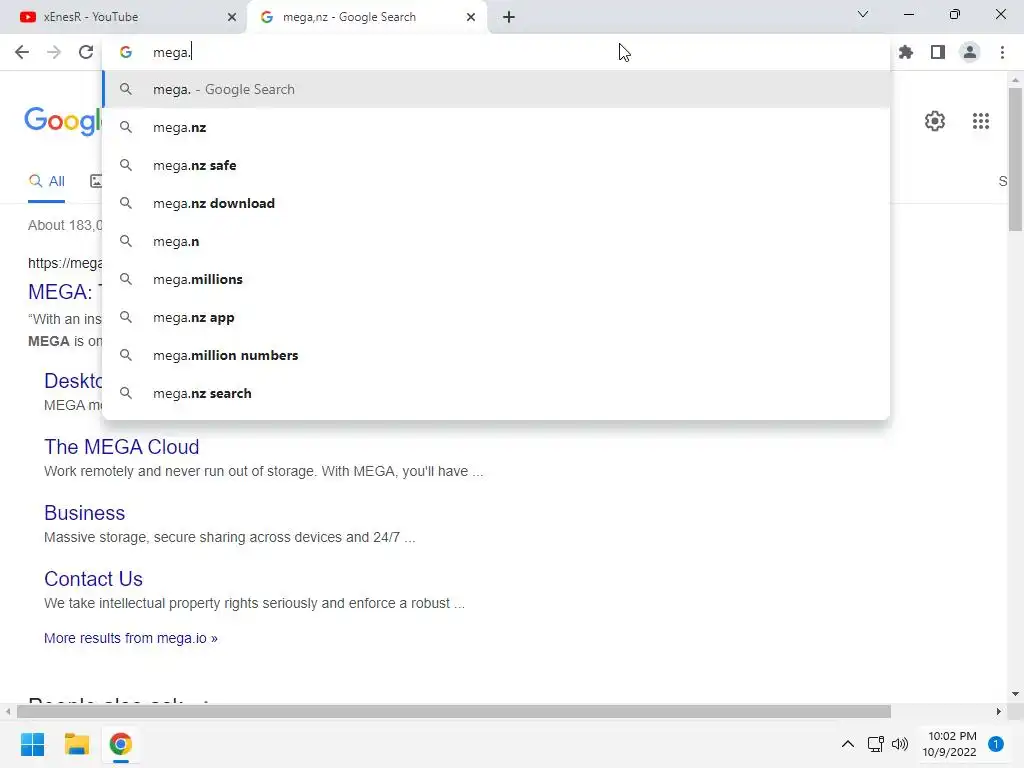Click the browser forward arrow

pyautogui.click(x=54, y=52)
